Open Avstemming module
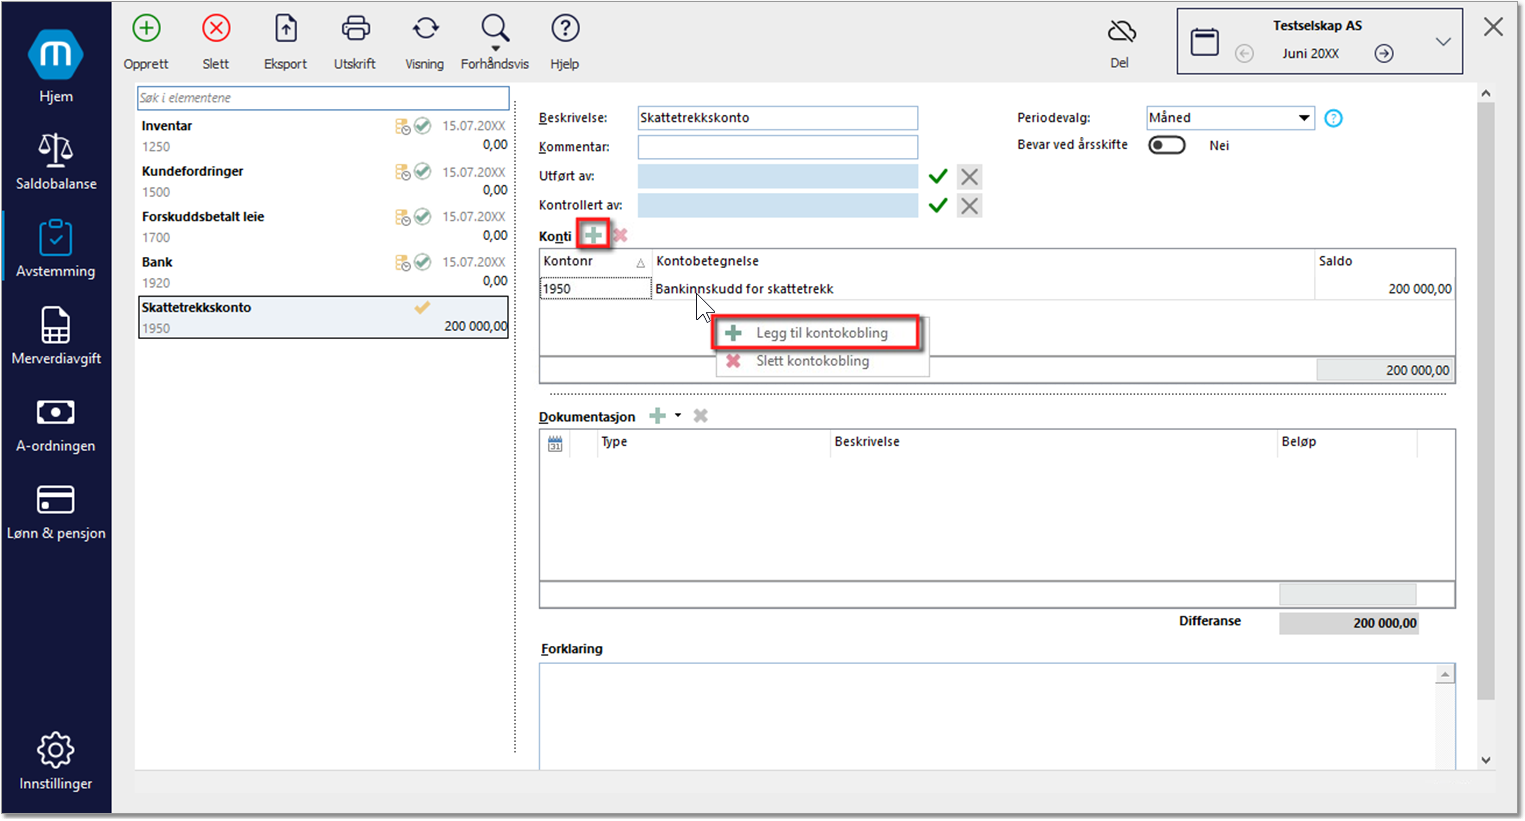1525x821 pixels. pyautogui.click(x=56, y=249)
